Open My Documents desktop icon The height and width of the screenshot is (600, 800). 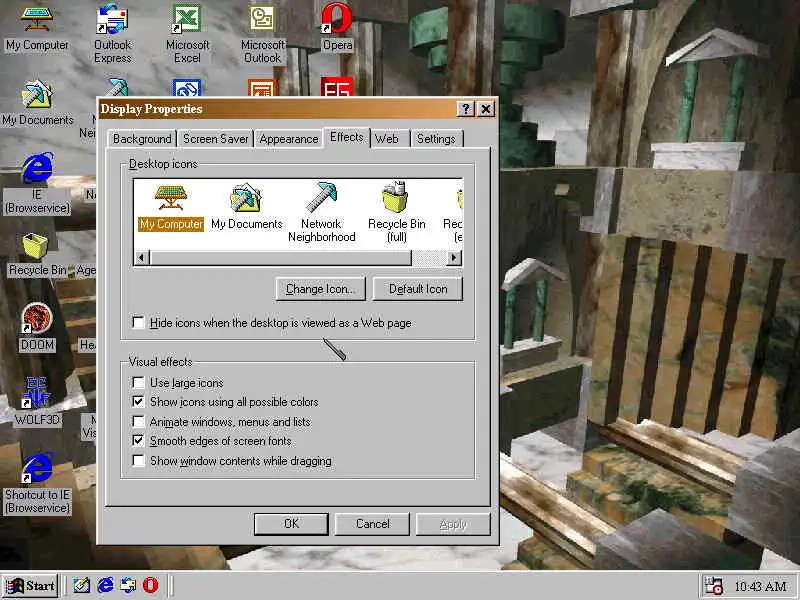coord(37,104)
